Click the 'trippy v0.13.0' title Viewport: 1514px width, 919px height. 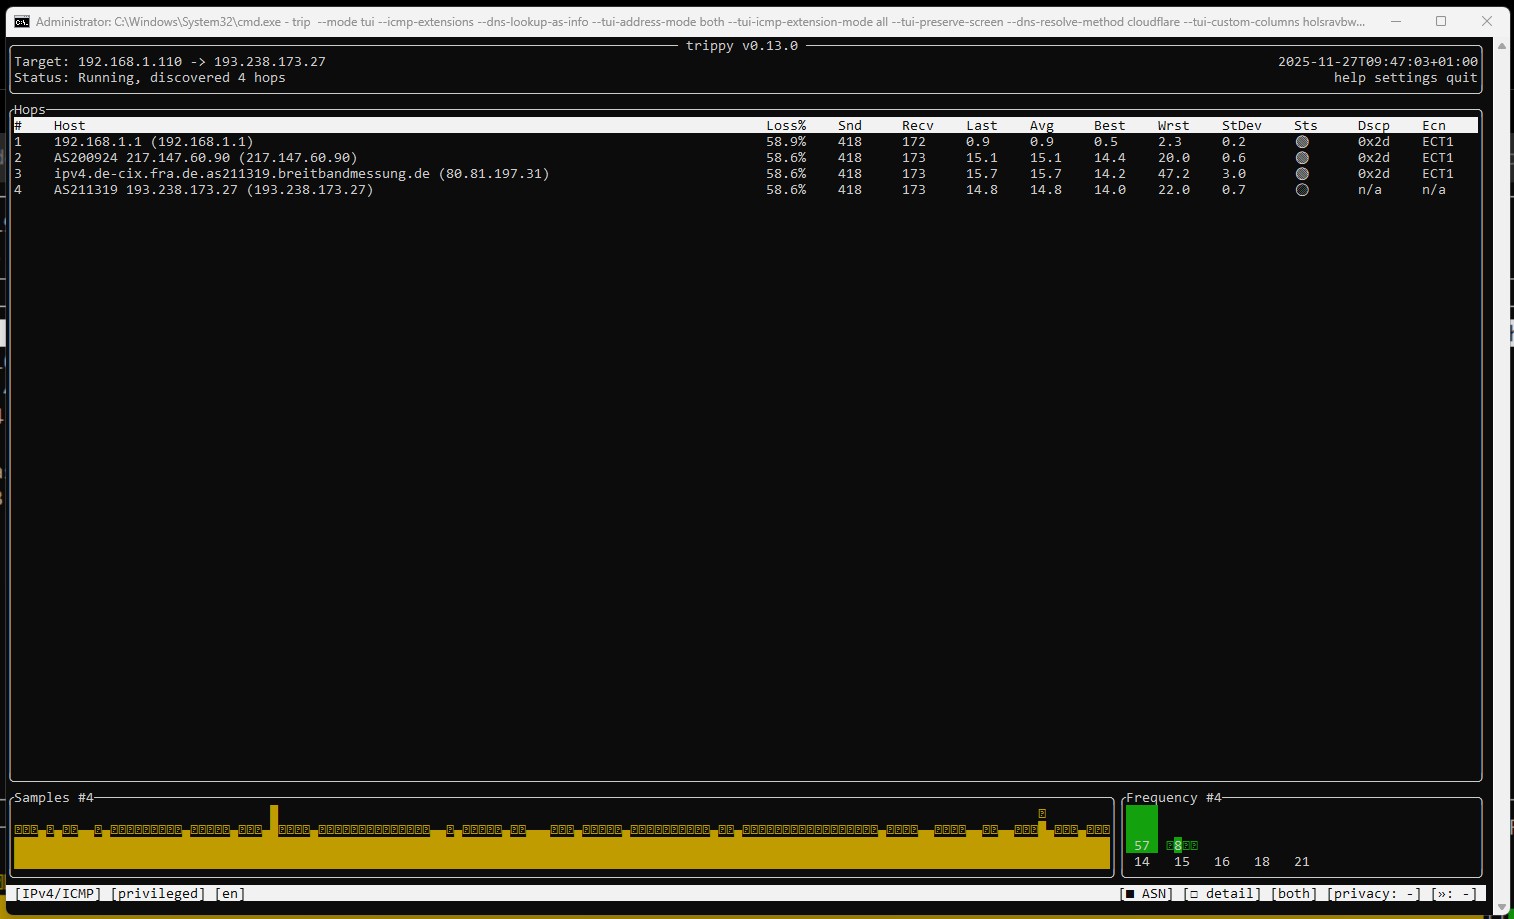tap(742, 46)
